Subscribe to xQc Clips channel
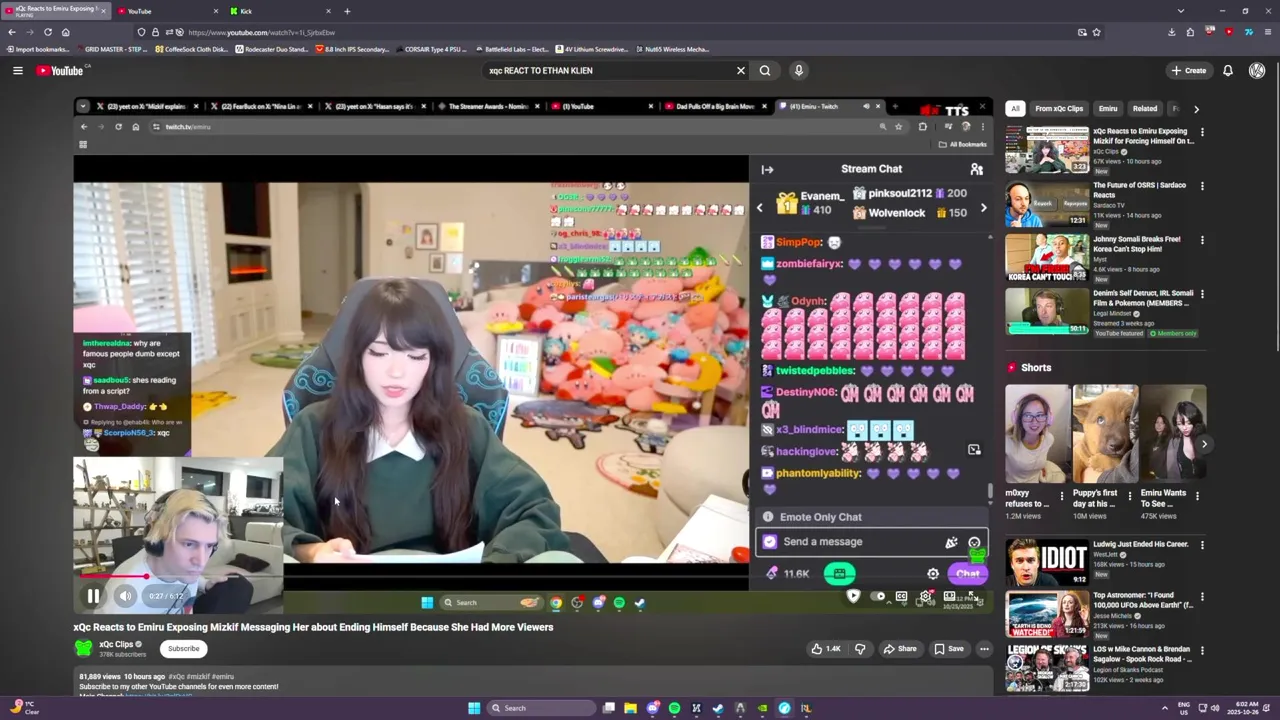The width and height of the screenshot is (1280, 720). point(183,648)
